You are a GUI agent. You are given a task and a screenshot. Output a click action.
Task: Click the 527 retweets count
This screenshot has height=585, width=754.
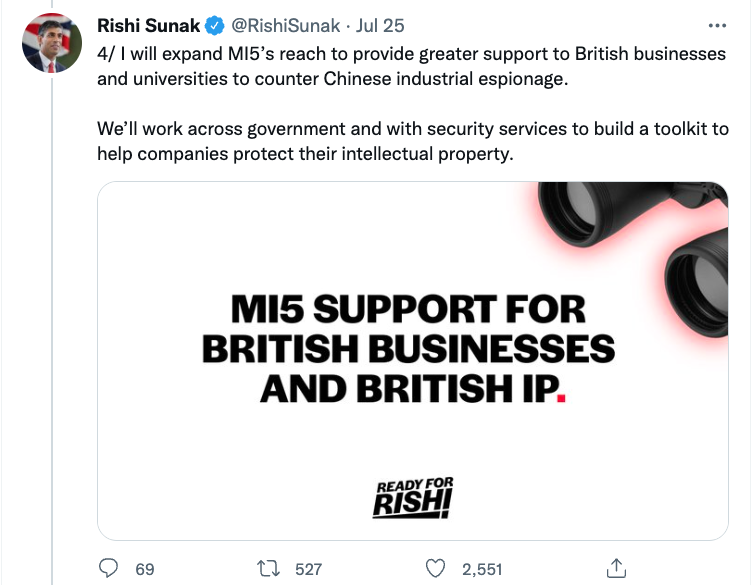(308, 569)
